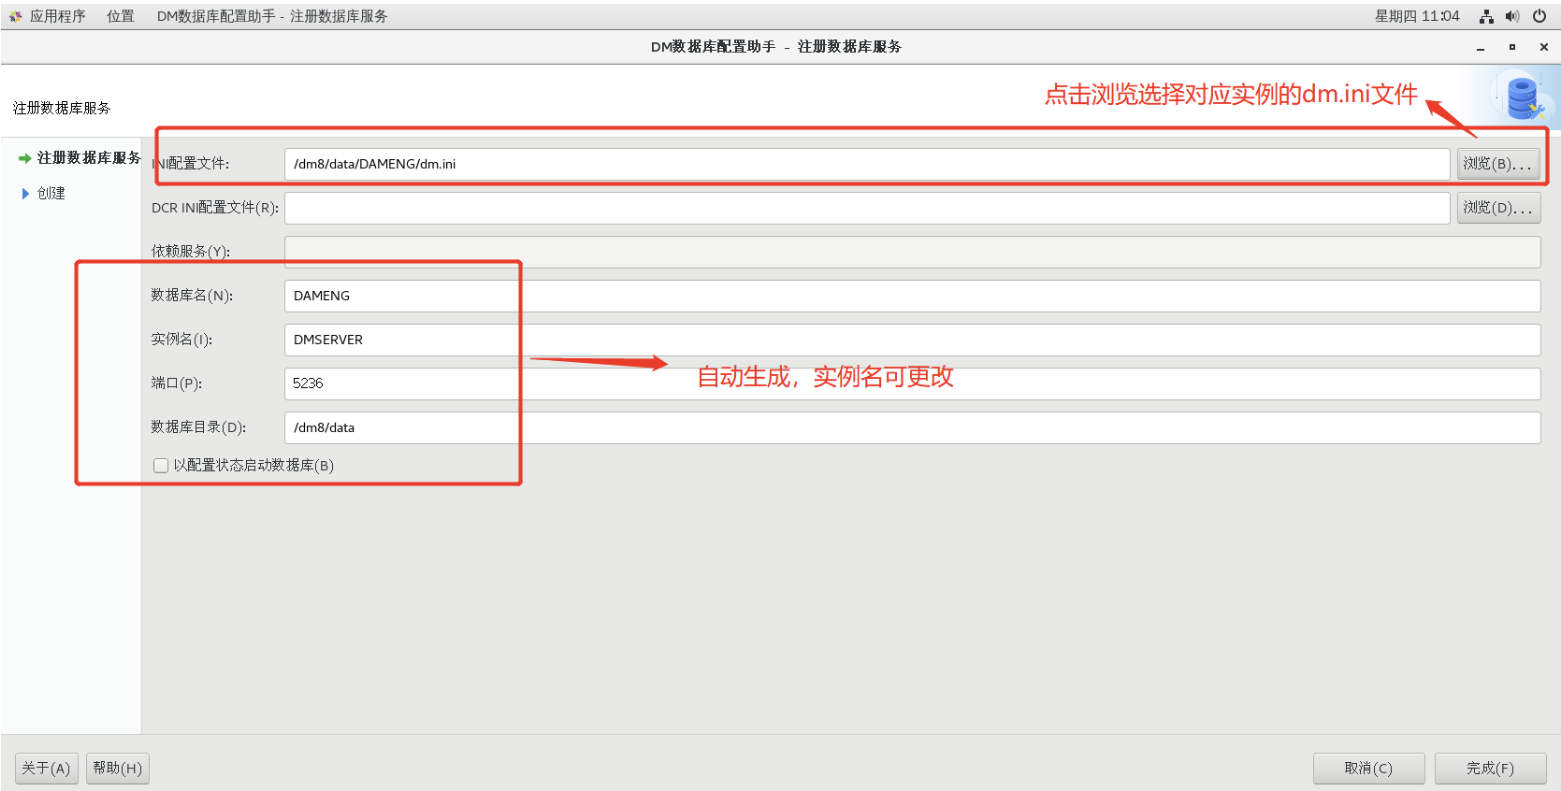
Task: Click the INI配置文件 path input field
Action: point(867,164)
